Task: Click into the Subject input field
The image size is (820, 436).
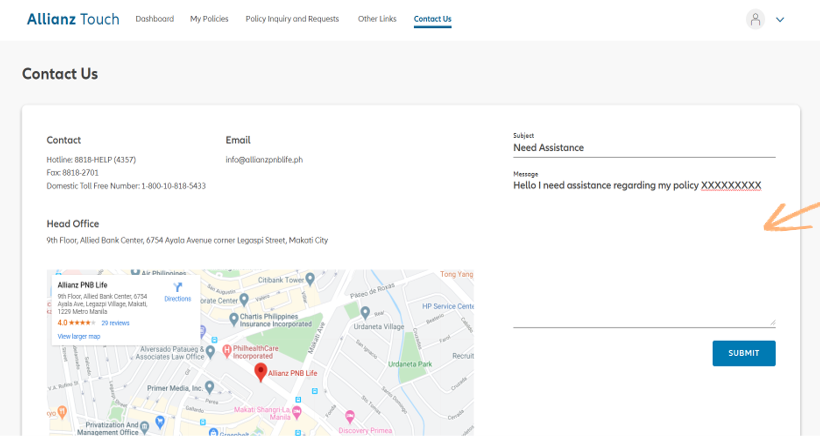Action: (643, 148)
